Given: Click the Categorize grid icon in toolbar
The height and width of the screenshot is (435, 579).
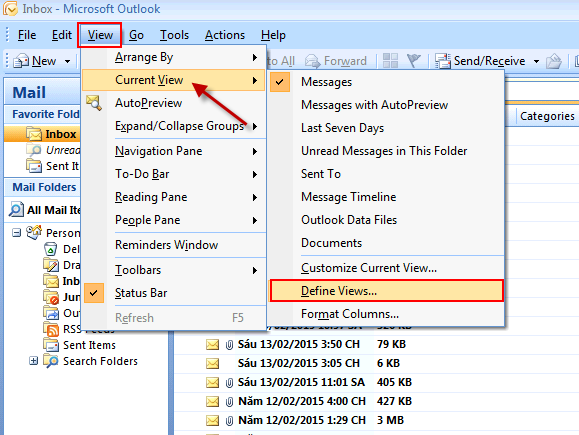Looking at the screenshot, I should [x=390, y=61].
